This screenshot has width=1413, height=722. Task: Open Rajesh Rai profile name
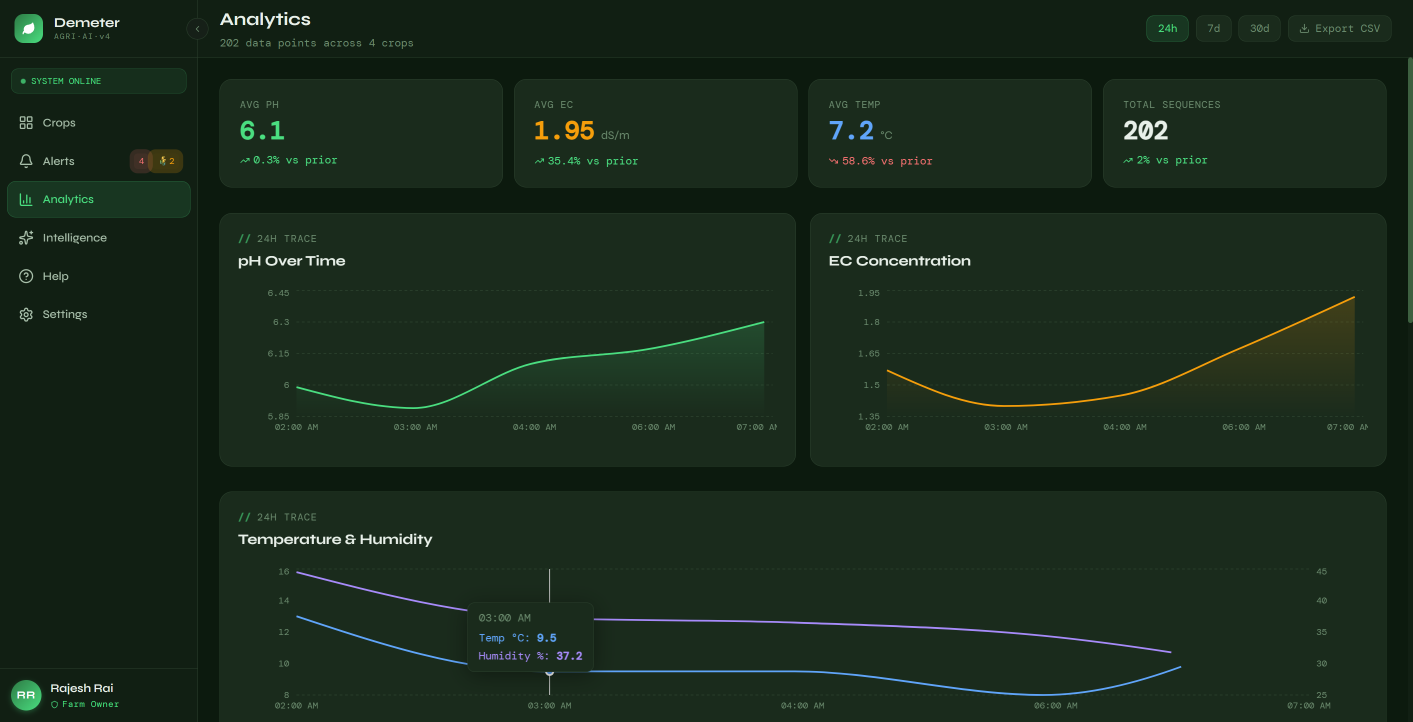click(x=82, y=688)
